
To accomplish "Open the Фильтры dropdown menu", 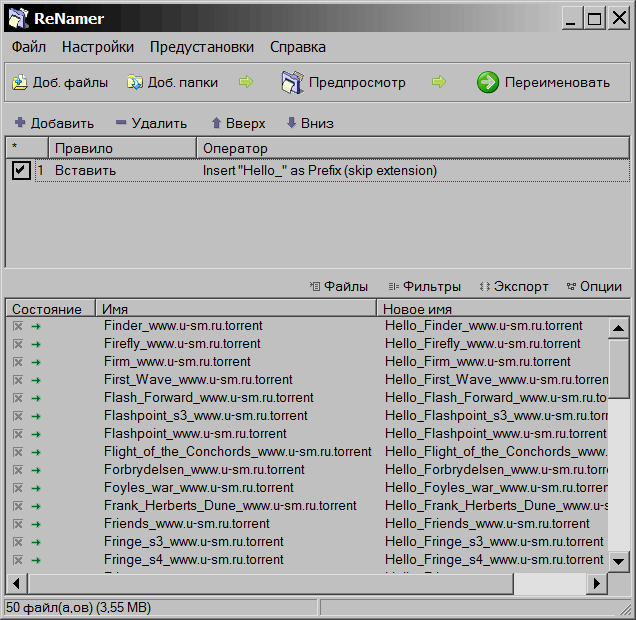I will coord(424,286).
